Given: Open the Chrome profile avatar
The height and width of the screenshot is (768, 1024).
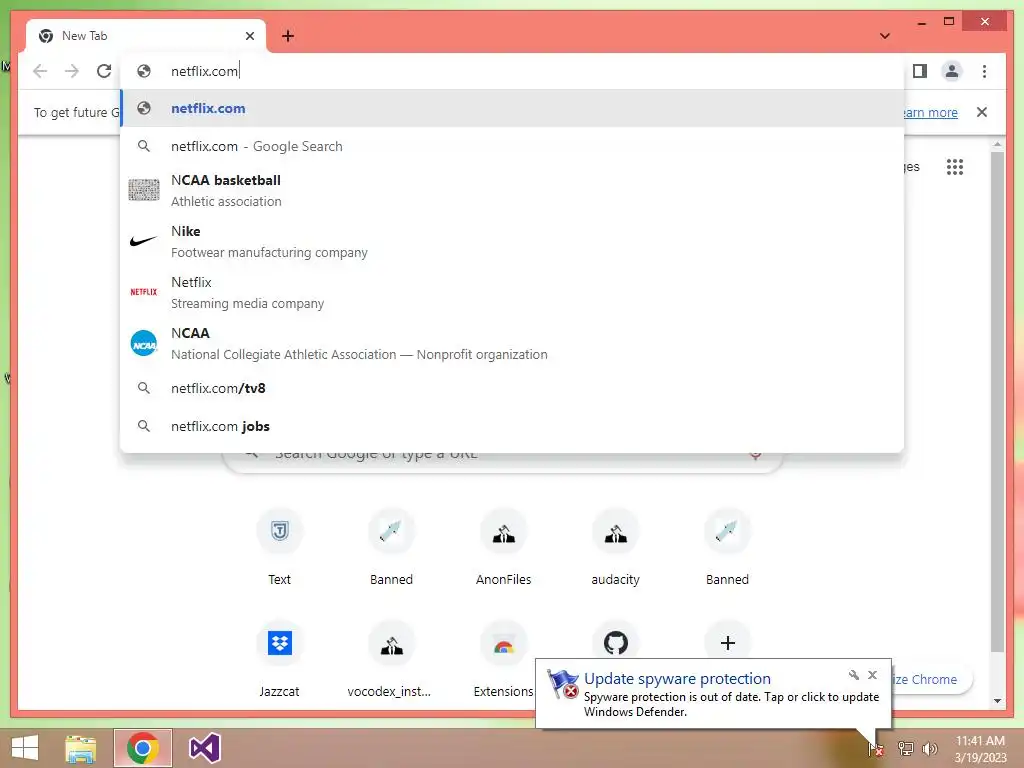Looking at the screenshot, I should pos(952,71).
